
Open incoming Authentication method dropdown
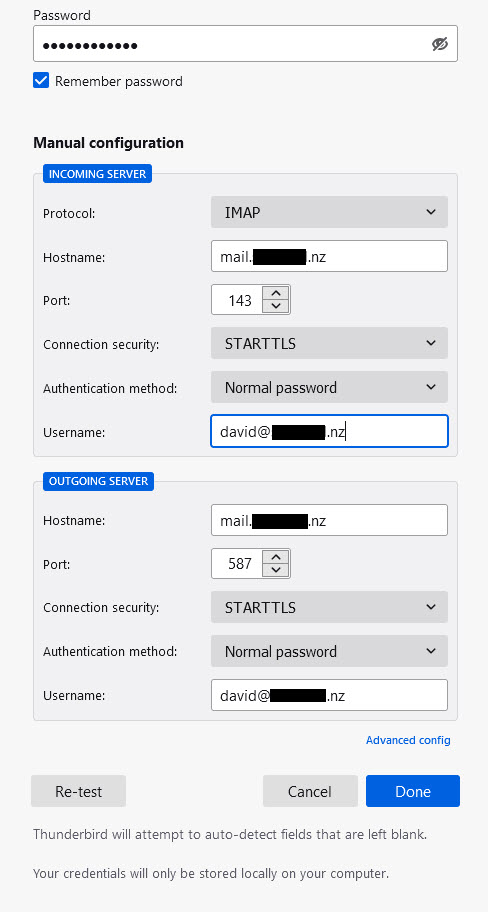tap(329, 387)
